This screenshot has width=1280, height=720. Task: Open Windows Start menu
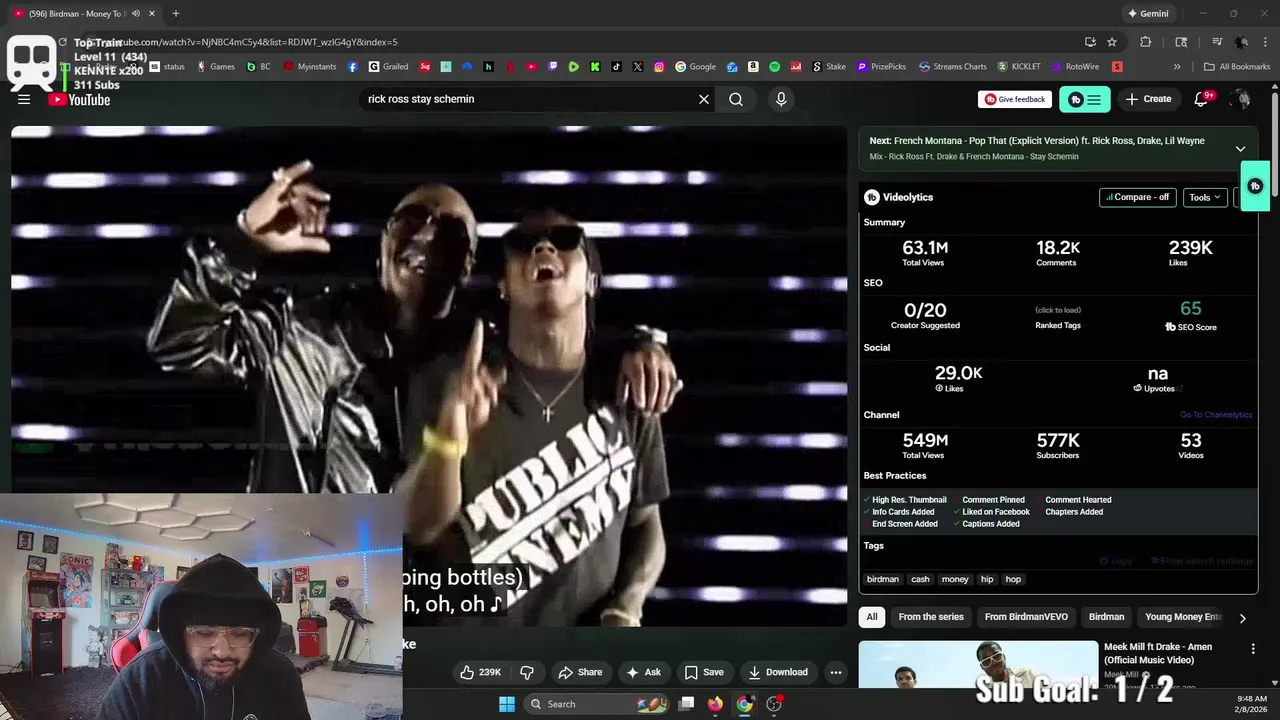(x=507, y=704)
